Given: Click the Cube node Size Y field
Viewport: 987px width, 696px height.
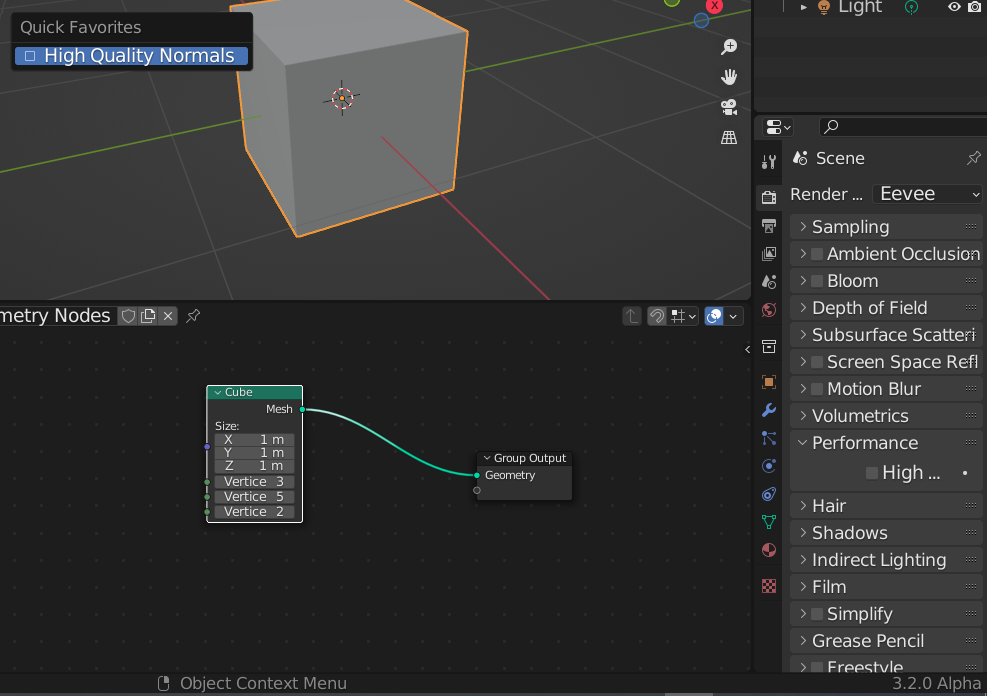Looking at the screenshot, I should (x=254, y=453).
